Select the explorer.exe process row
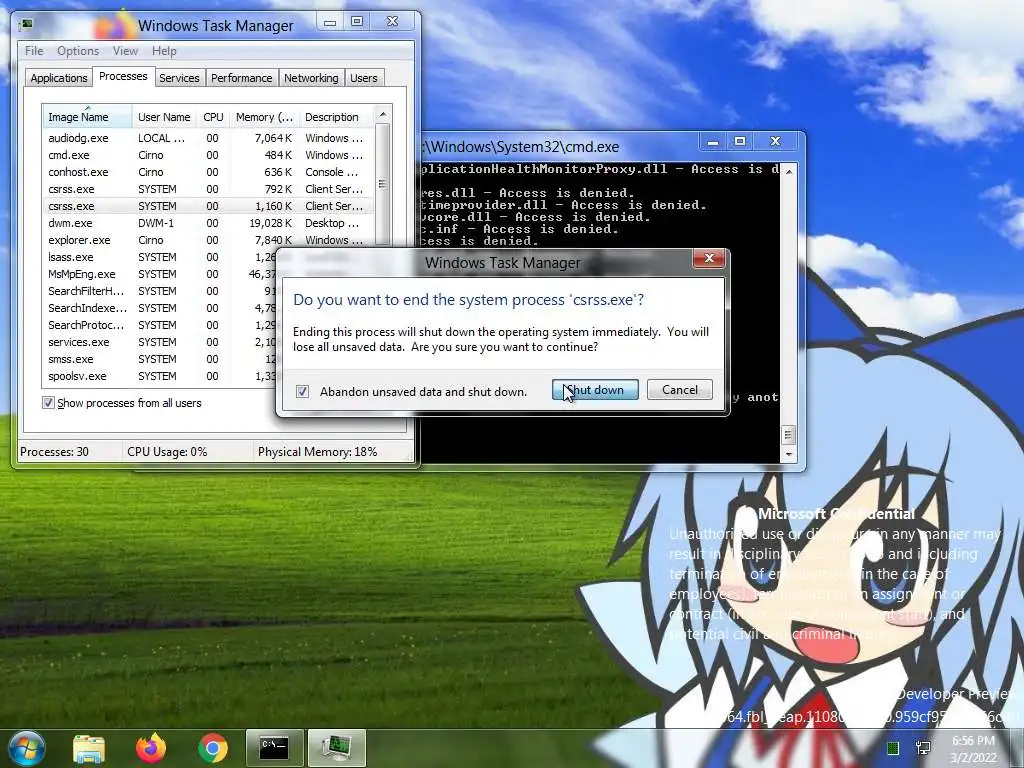This screenshot has height=768, width=1024. (x=209, y=240)
